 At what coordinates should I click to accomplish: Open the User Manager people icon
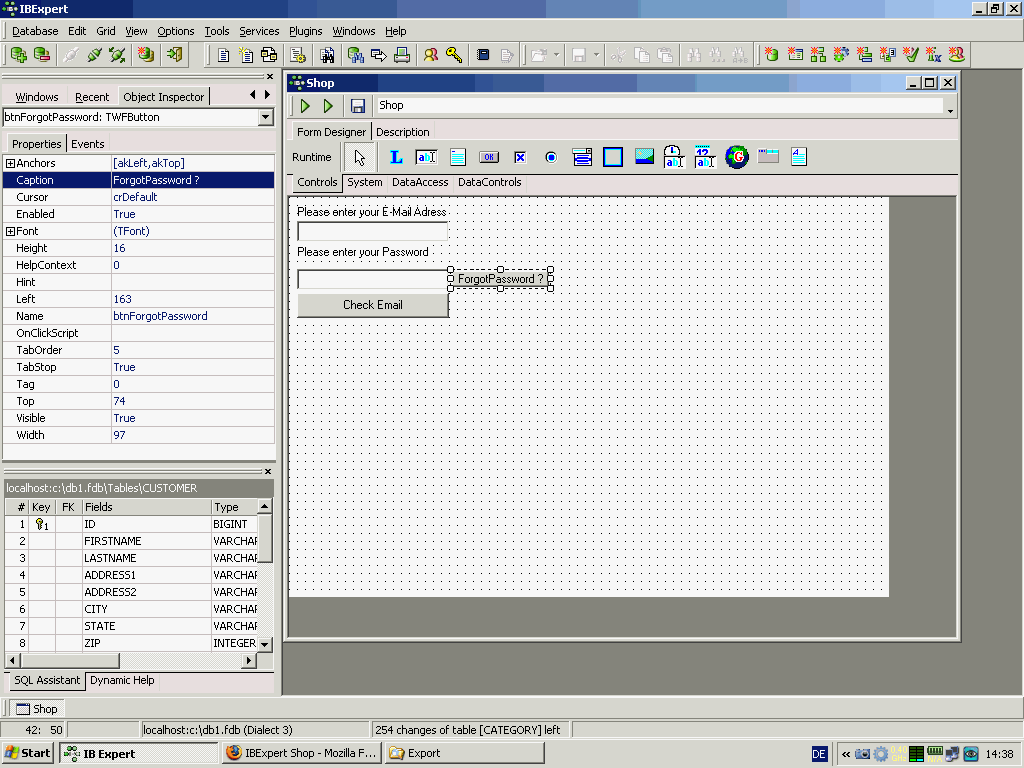click(430, 56)
